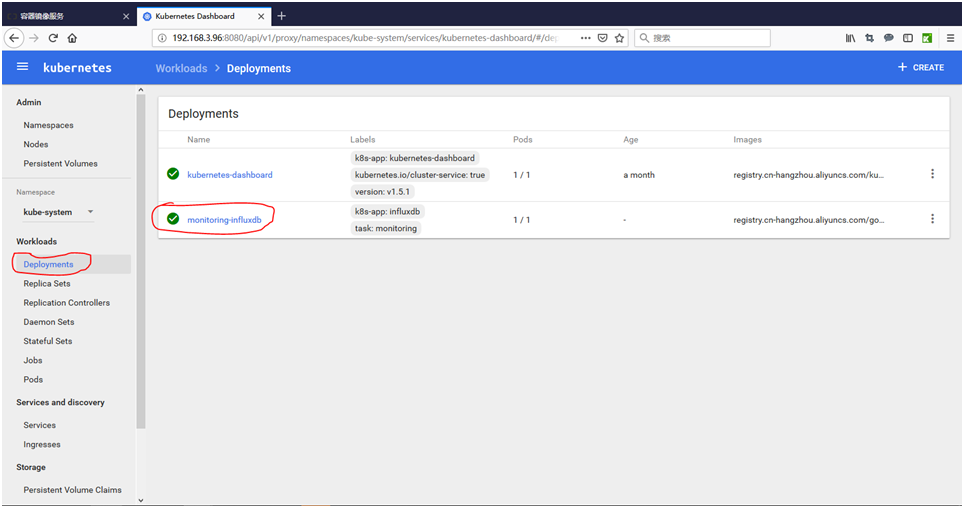
Task: Switch to the Kubernetes Dashboard tab
Action: pos(203,17)
